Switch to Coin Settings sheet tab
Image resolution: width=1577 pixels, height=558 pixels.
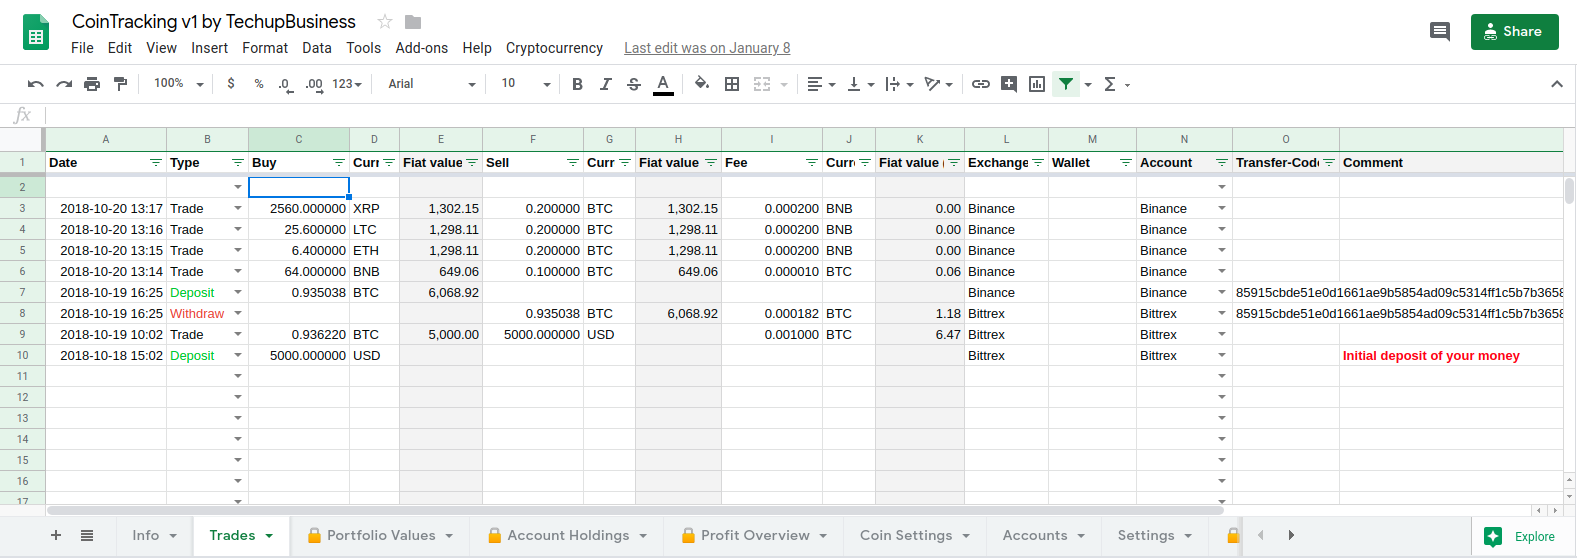pos(915,535)
